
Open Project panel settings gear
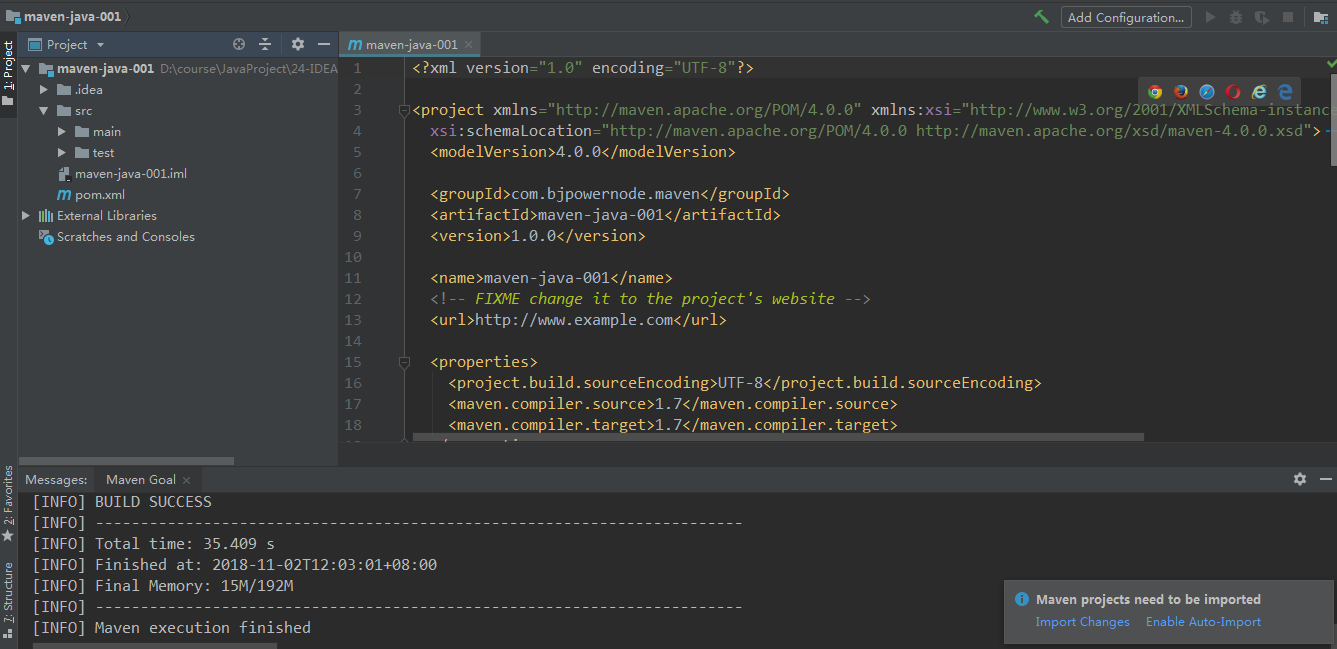point(297,44)
